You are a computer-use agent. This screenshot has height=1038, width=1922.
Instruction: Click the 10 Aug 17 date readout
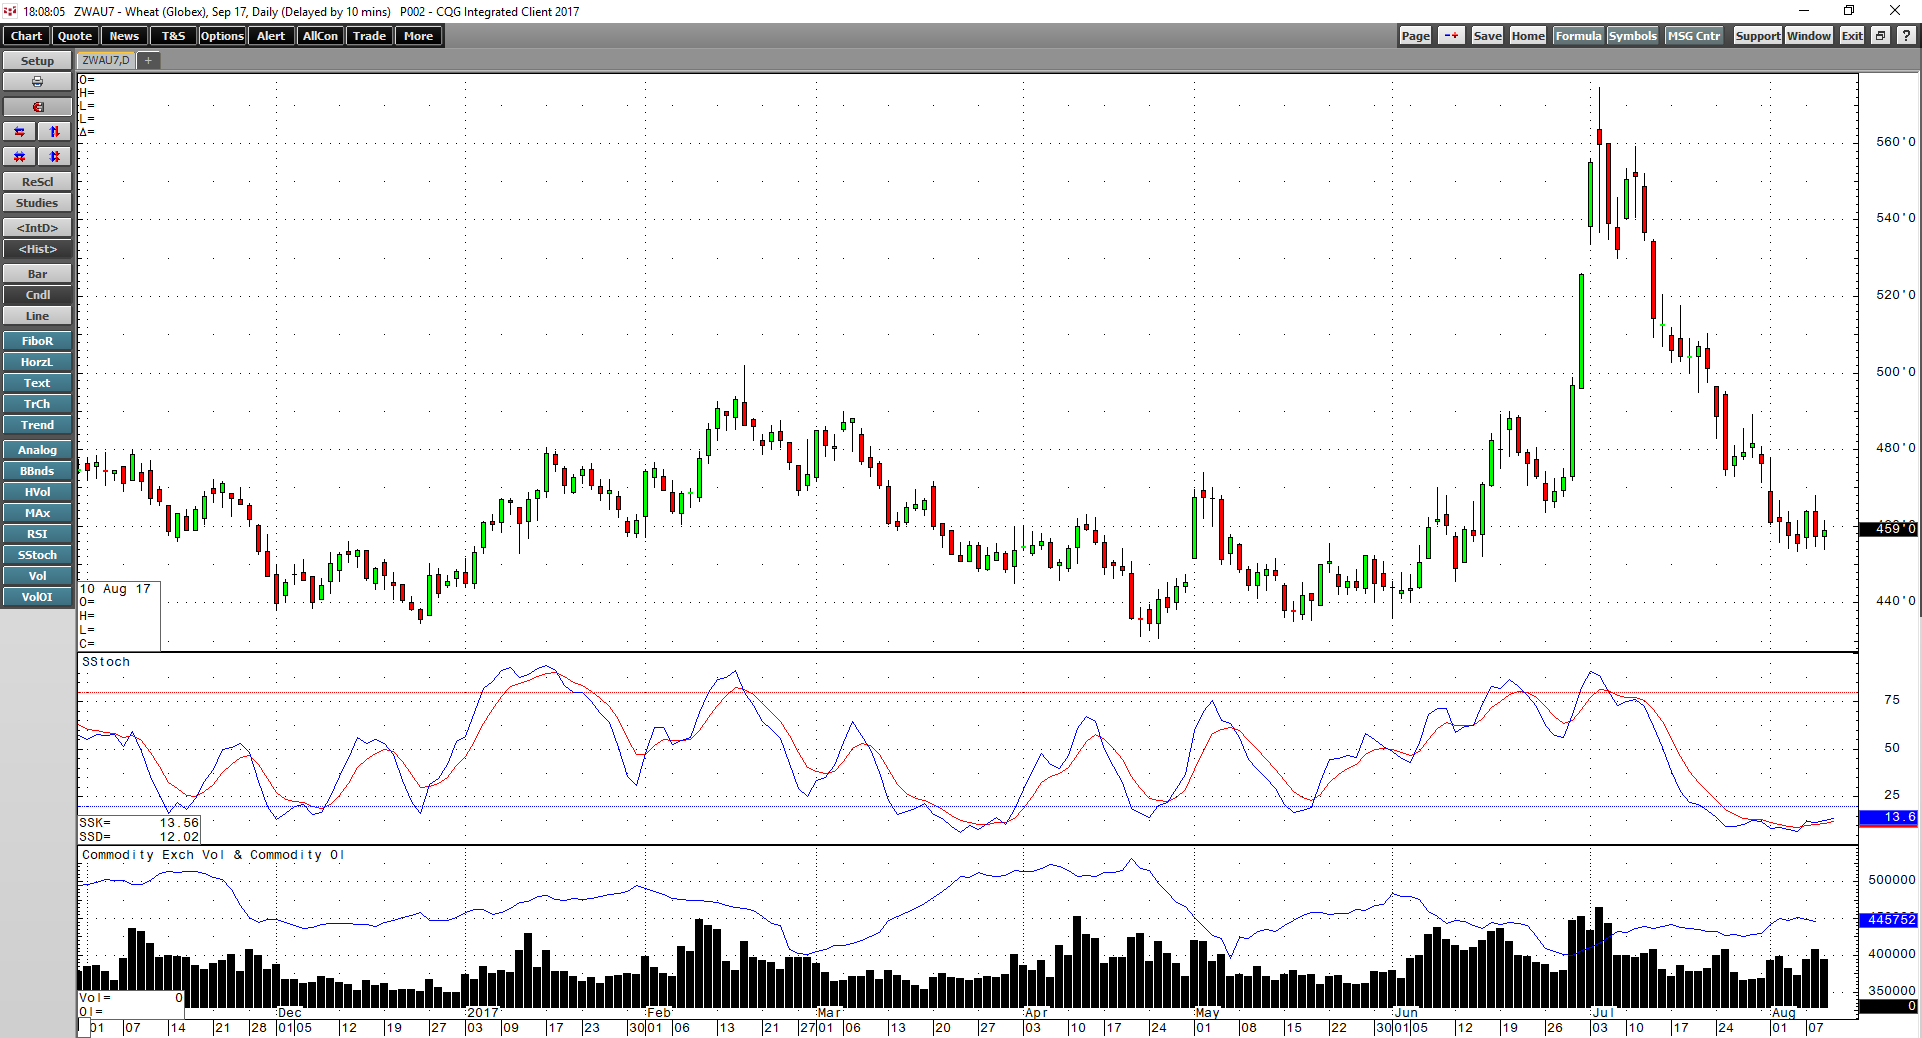[115, 589]
